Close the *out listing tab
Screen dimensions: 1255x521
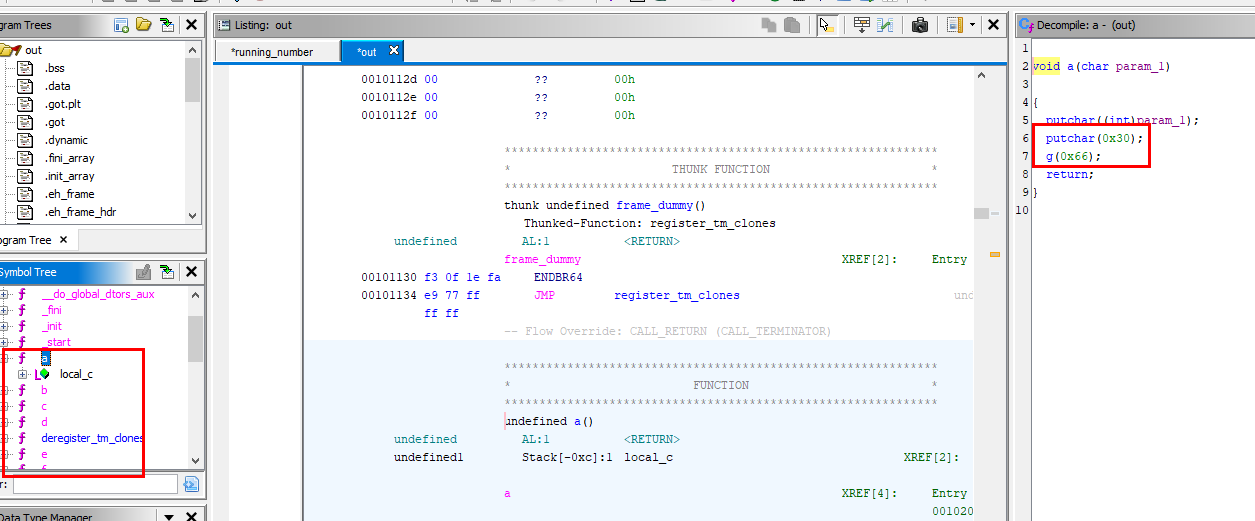tap(394, 51)
